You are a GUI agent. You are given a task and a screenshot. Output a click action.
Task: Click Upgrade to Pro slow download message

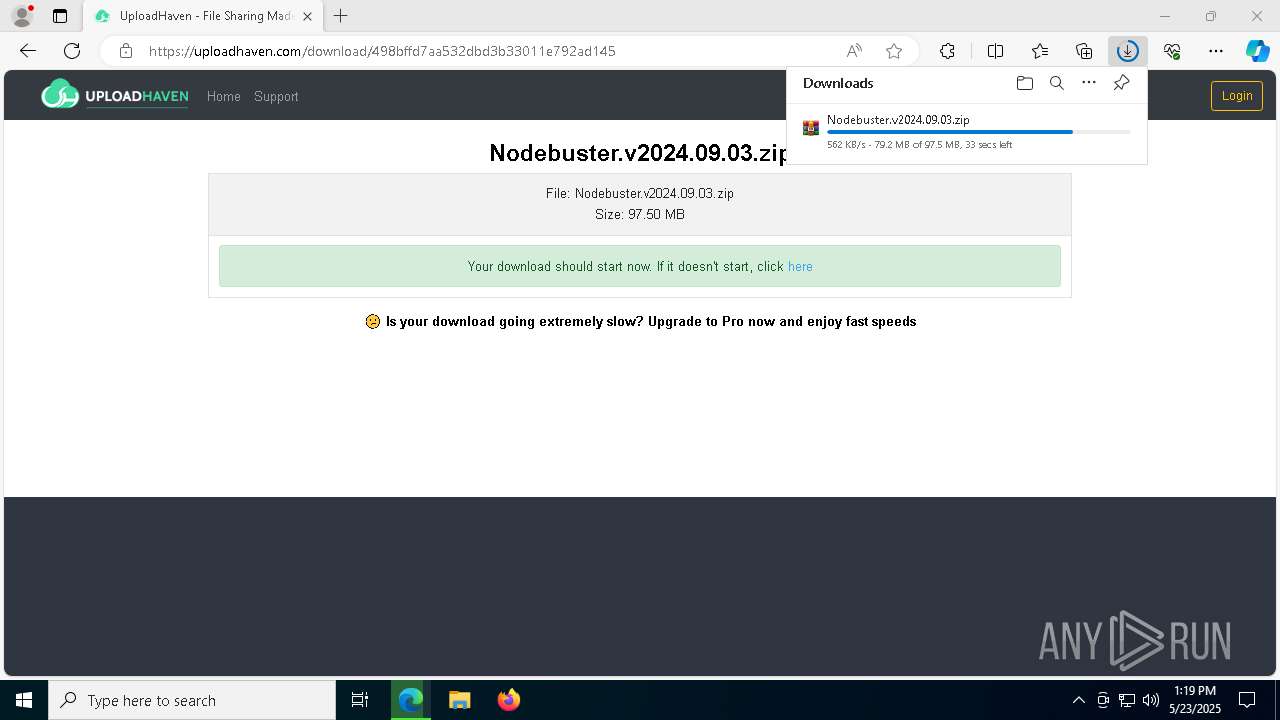pyautogui.click(x=640, y=321)
